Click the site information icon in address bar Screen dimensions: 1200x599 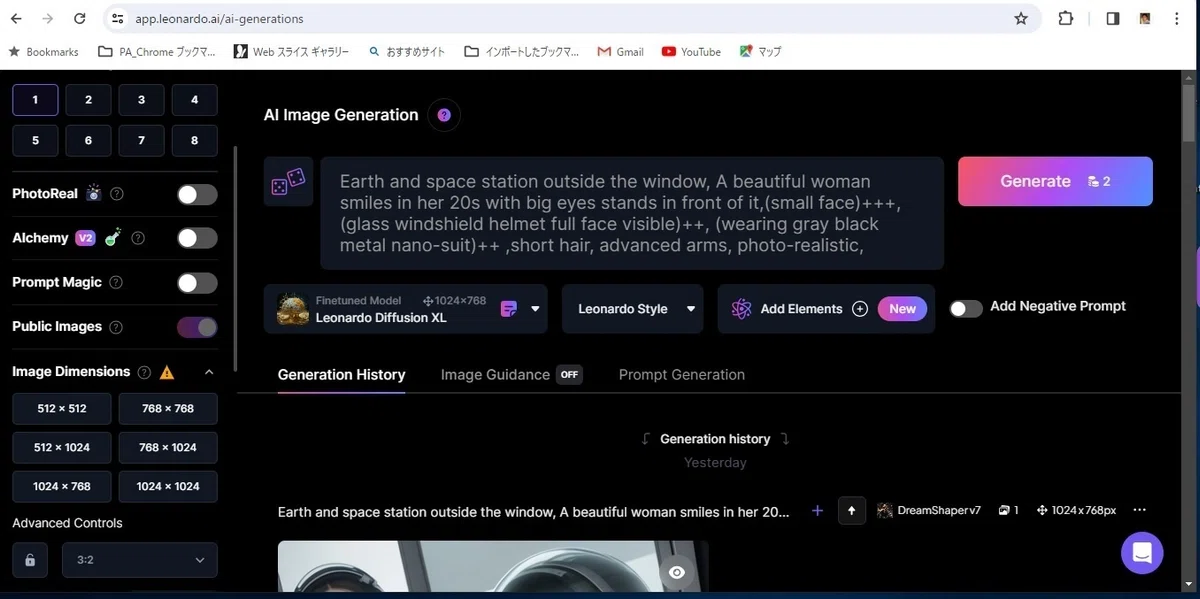[x=118, y=18]
